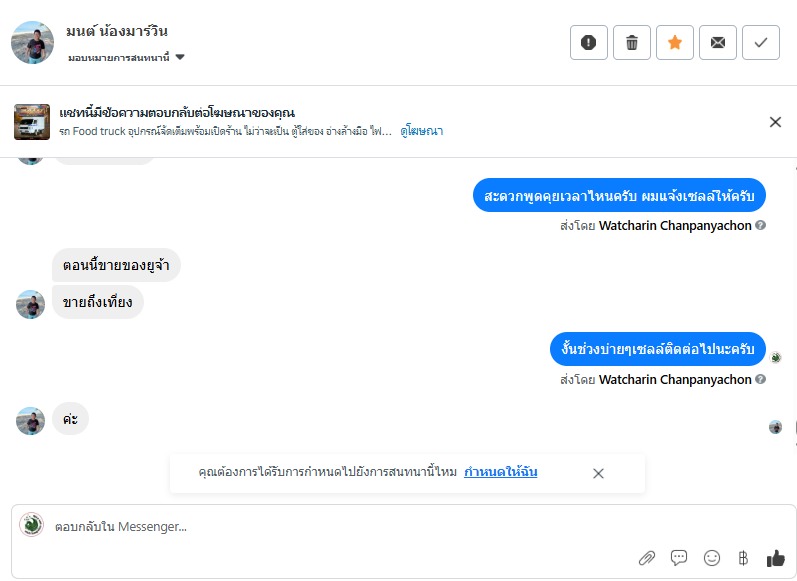Open saved replies speech bubble icon
Viewport: 797px width, 581px height.
[x=679, y=558]
